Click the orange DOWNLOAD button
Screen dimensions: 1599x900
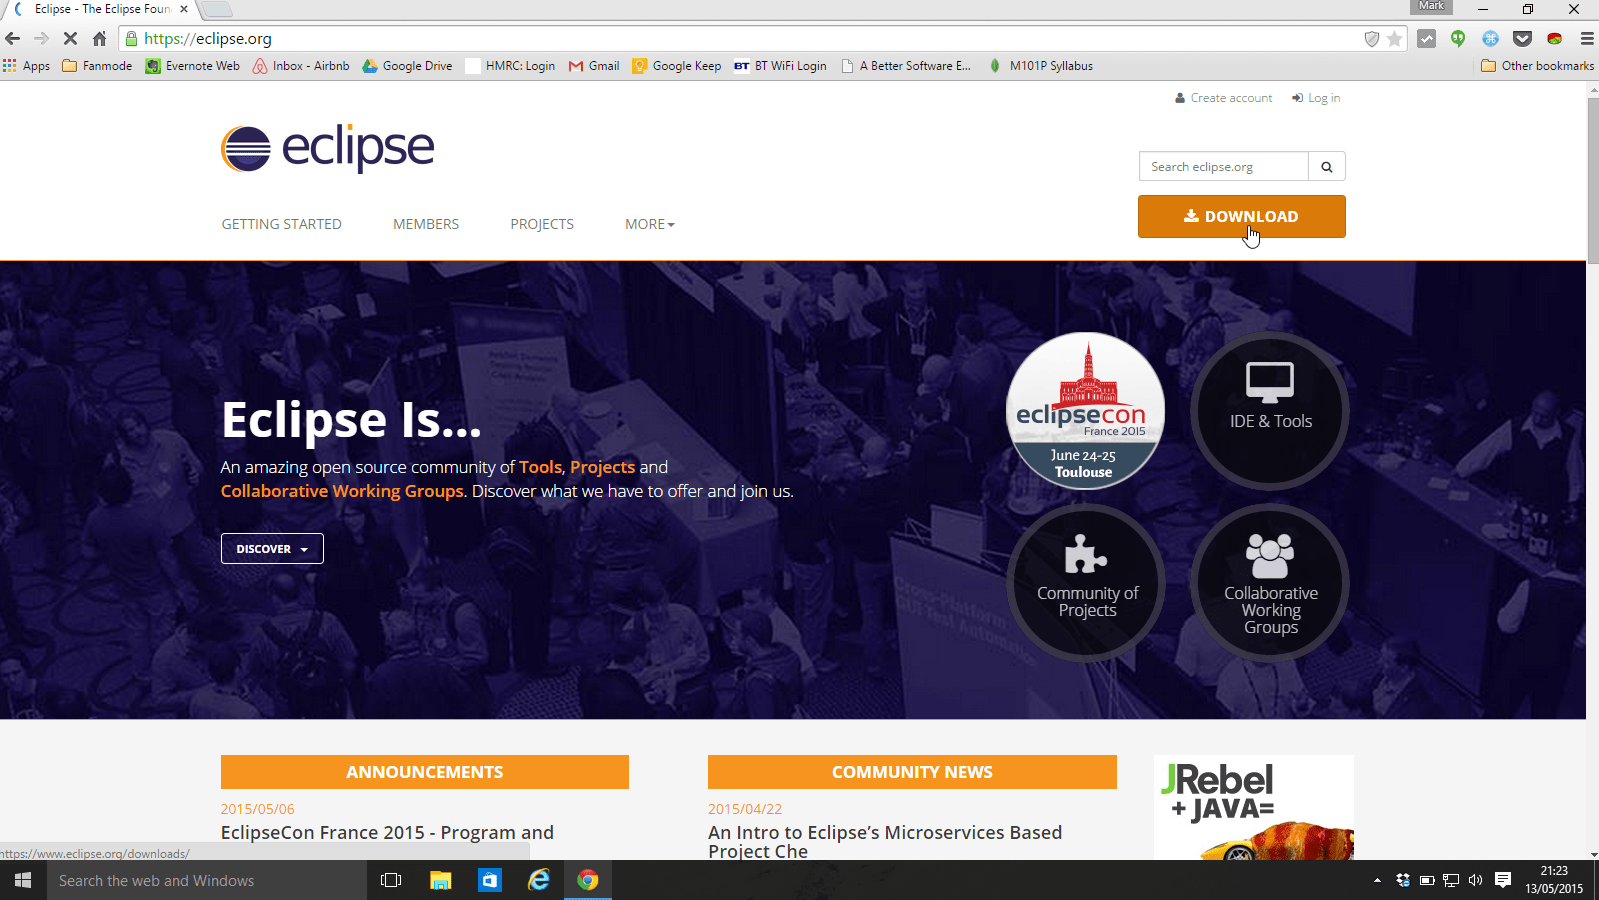pos(1241,216)
